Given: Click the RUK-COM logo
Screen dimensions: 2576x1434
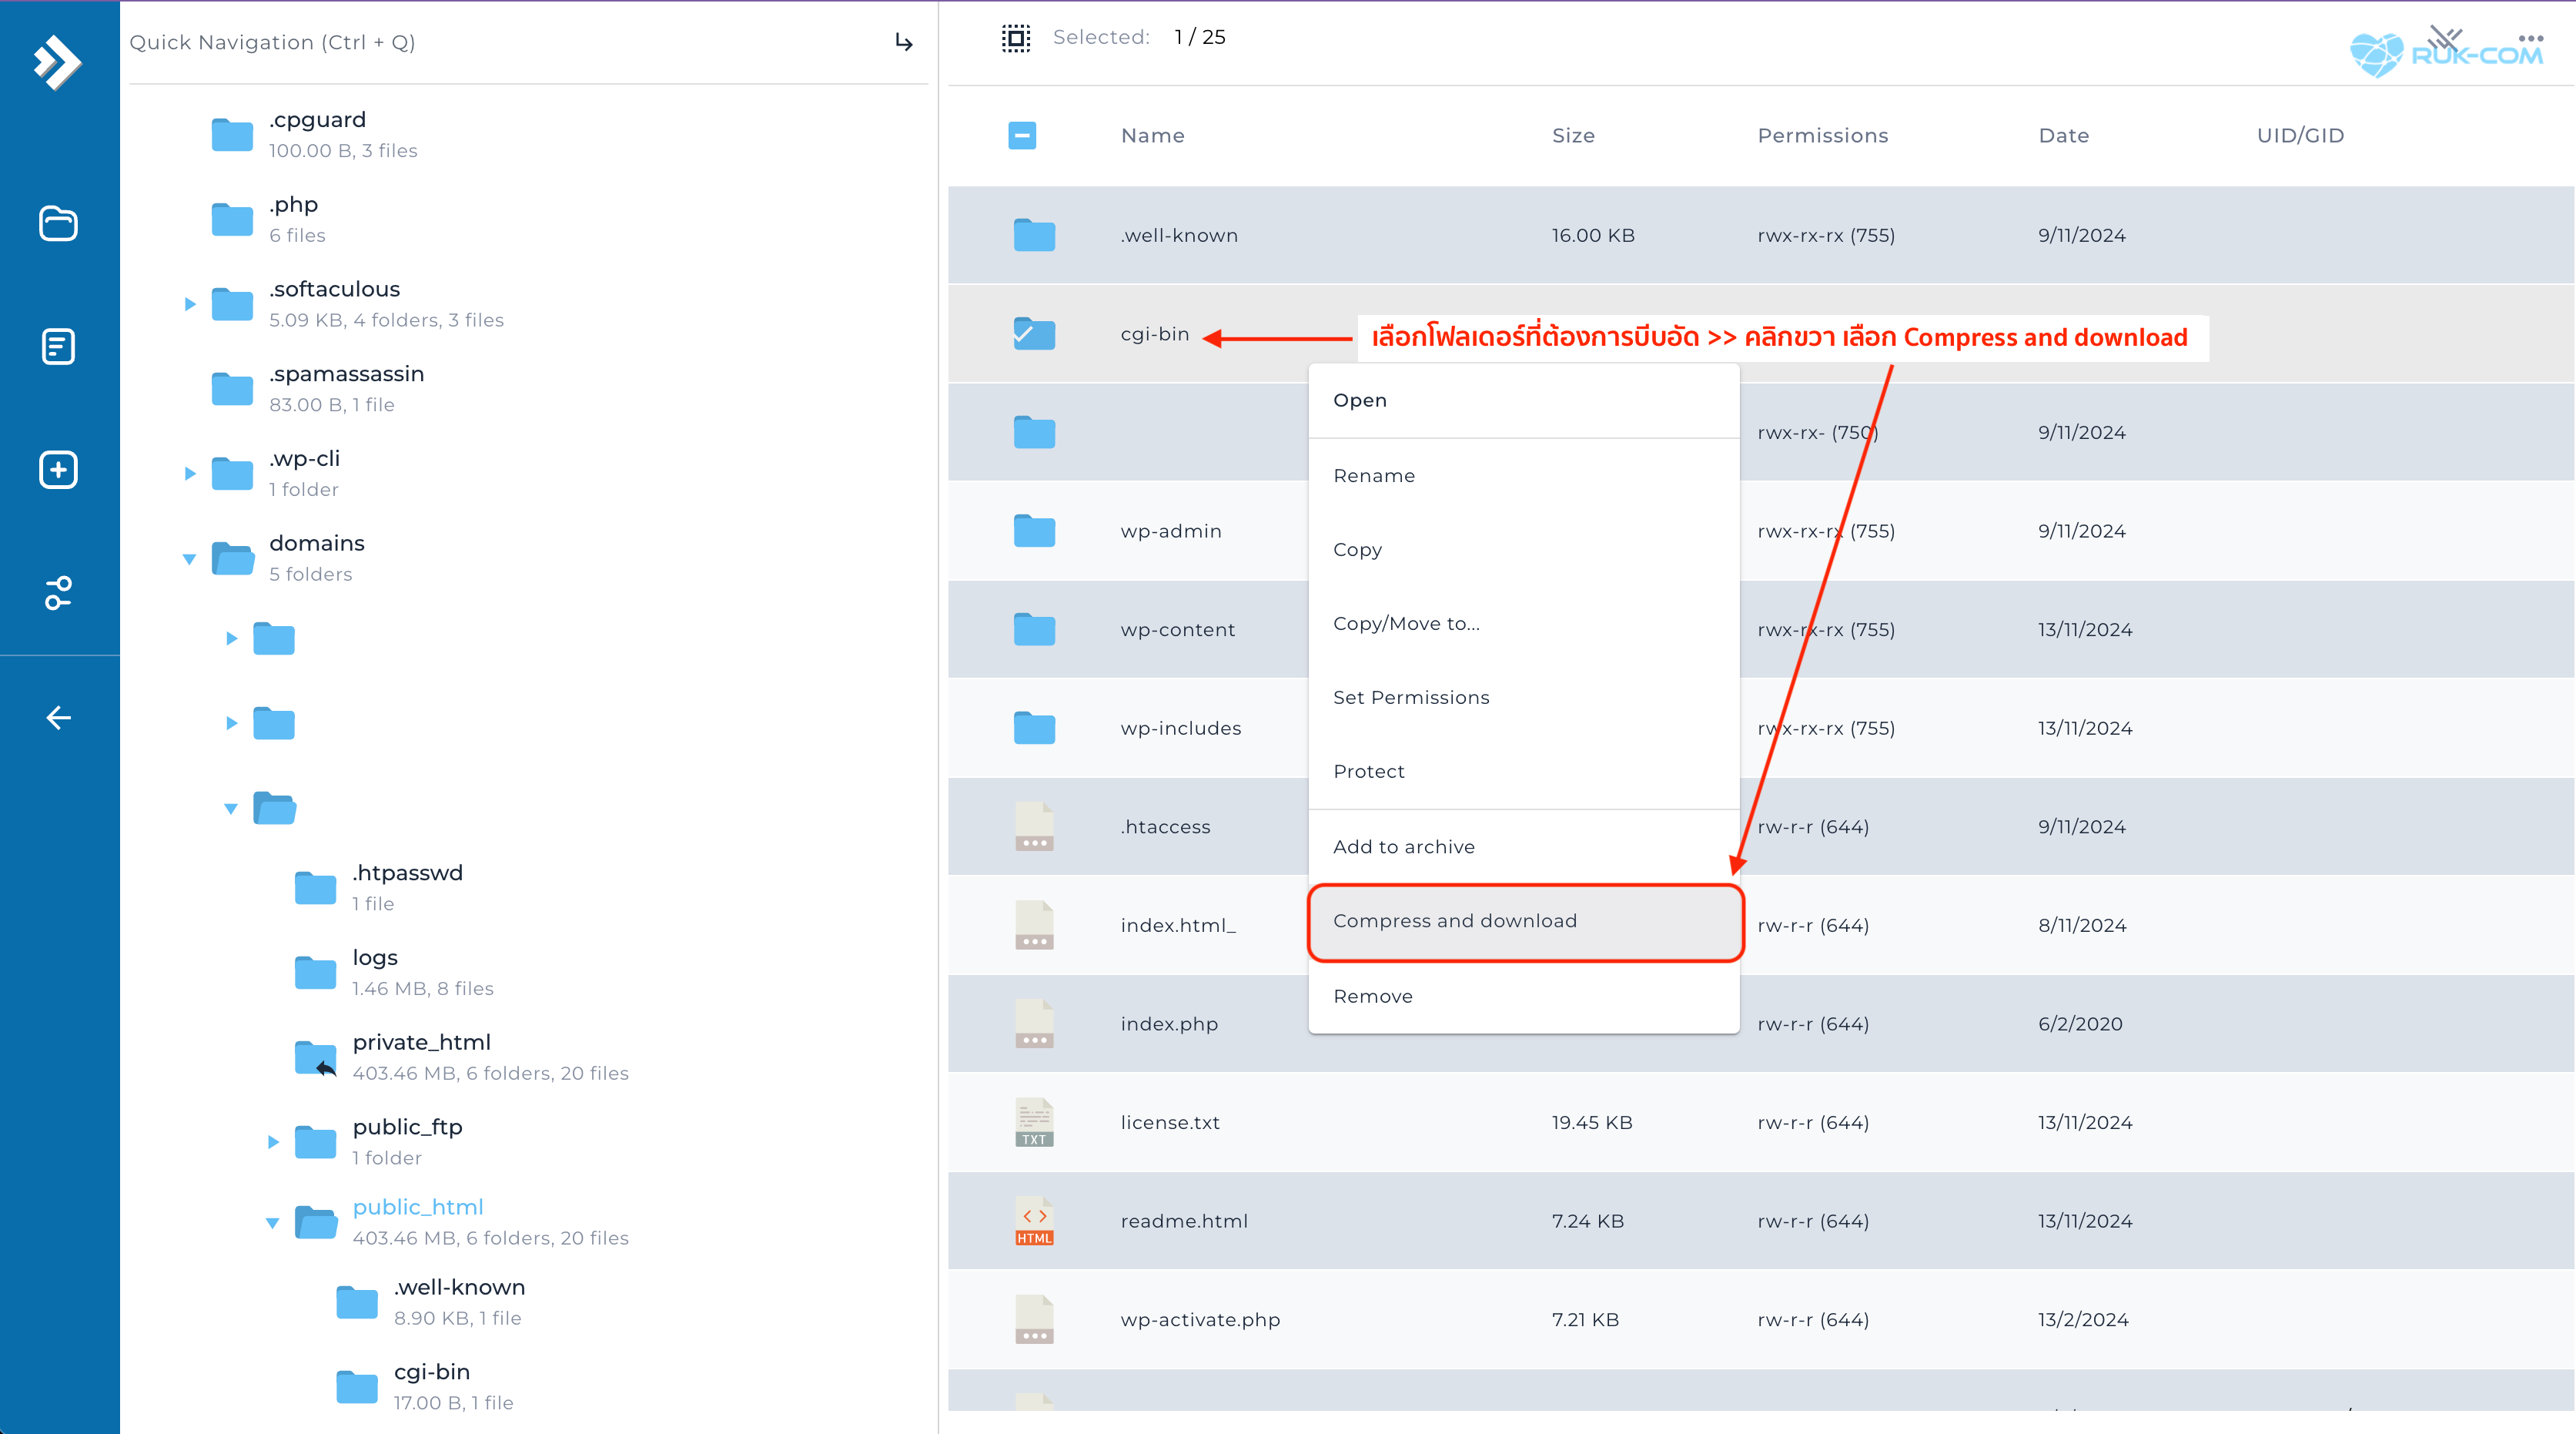Looking at the screenshot, I should click(x=2446, y=54).
